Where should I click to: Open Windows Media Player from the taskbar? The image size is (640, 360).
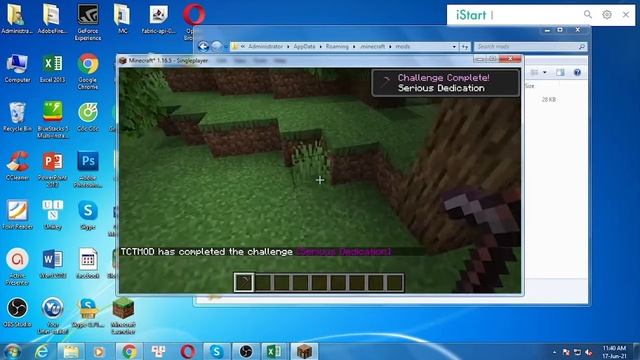pos(99,351)
